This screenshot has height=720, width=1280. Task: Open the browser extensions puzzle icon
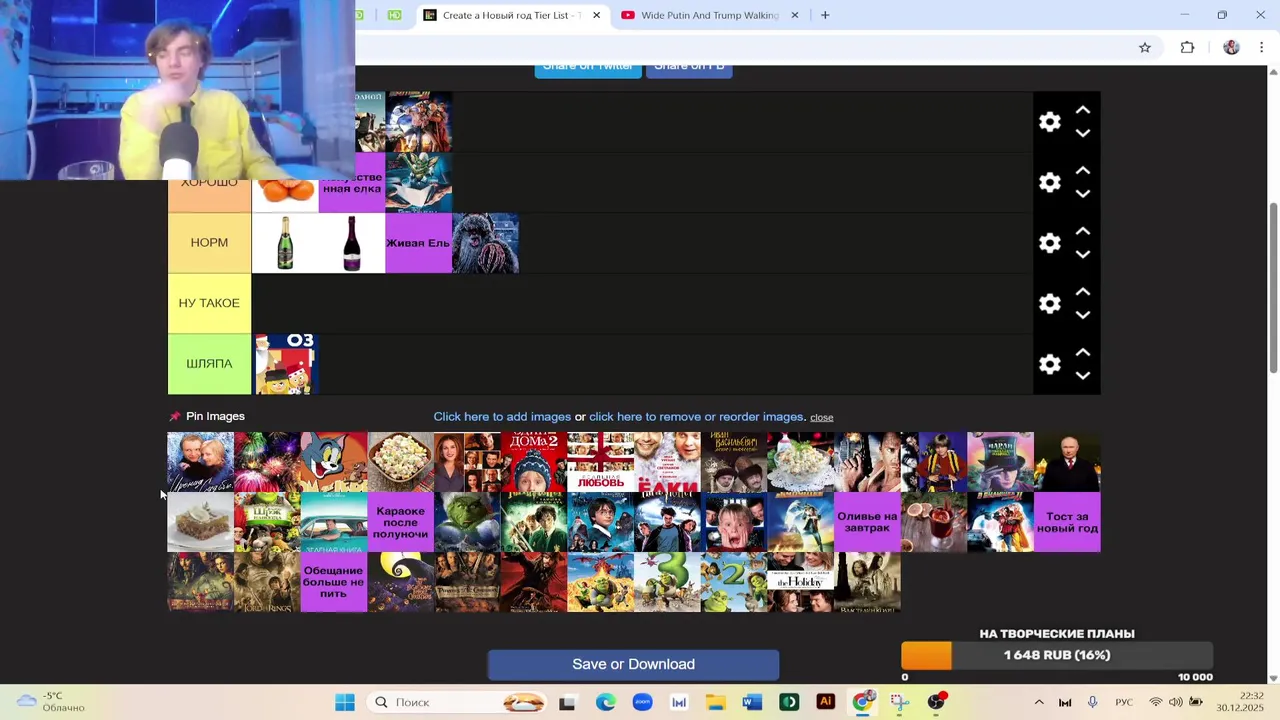[x=1187, y=47]
